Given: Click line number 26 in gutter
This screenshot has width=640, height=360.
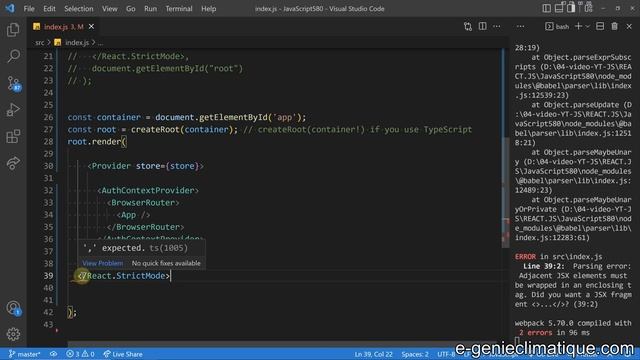Looking at the screenshot, I should point(48,117).
